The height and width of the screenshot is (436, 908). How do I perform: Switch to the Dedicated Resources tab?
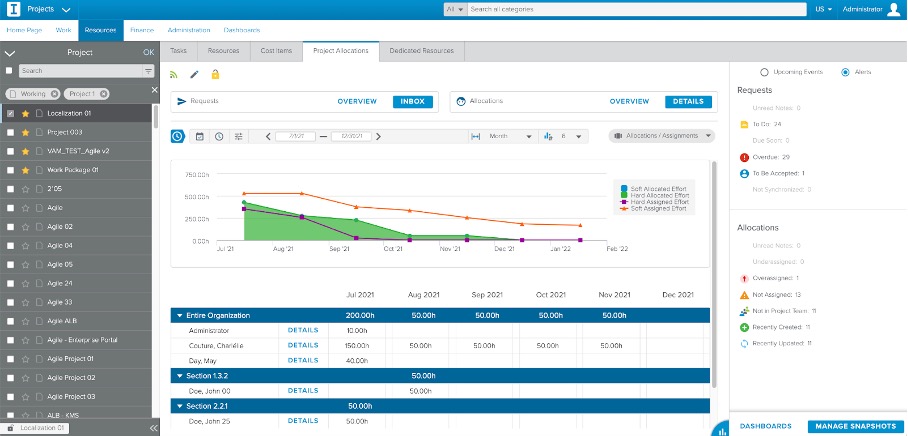pos(421,50)
